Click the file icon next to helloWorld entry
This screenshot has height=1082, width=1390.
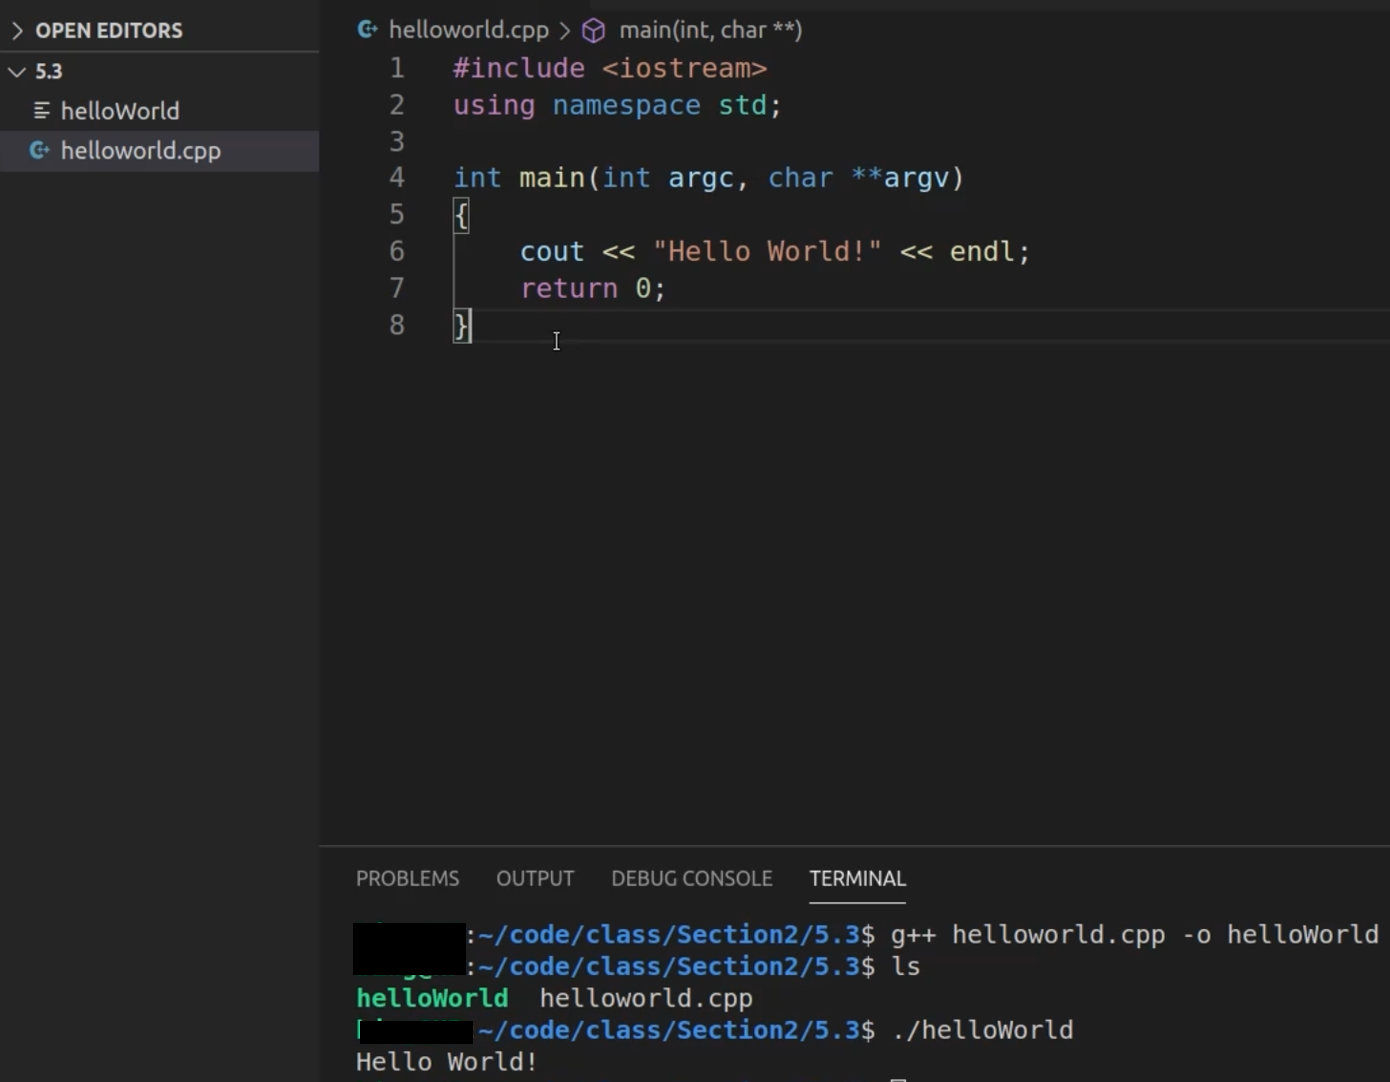tap(41, 110)
